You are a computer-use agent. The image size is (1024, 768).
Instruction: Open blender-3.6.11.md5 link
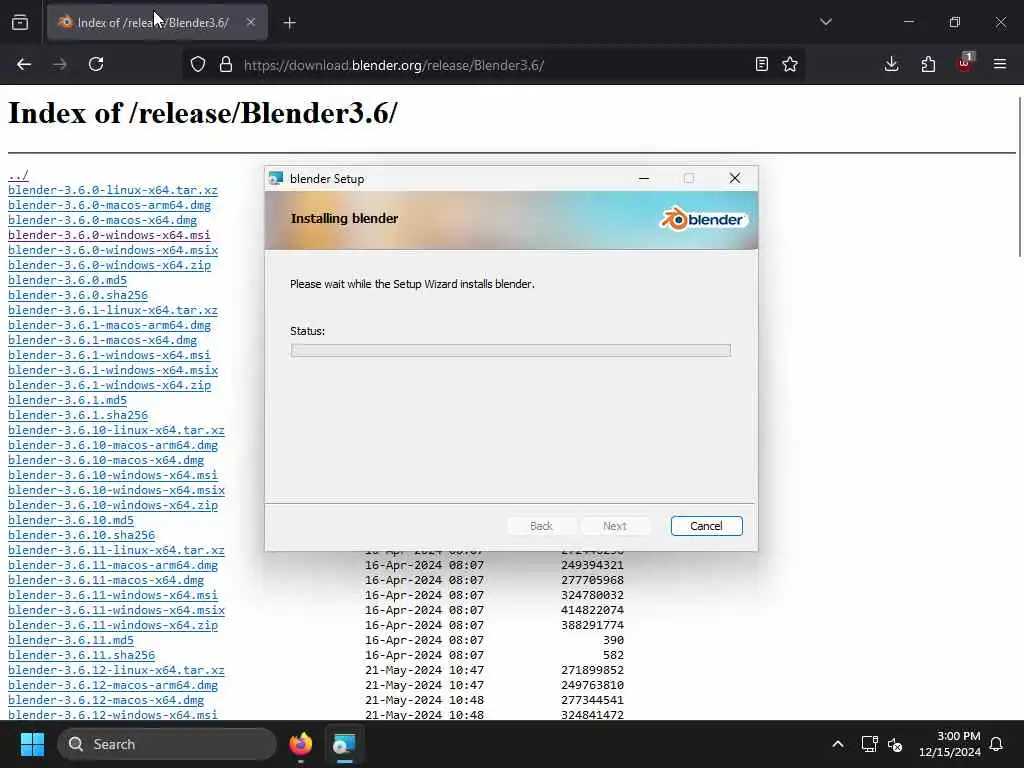71,641
